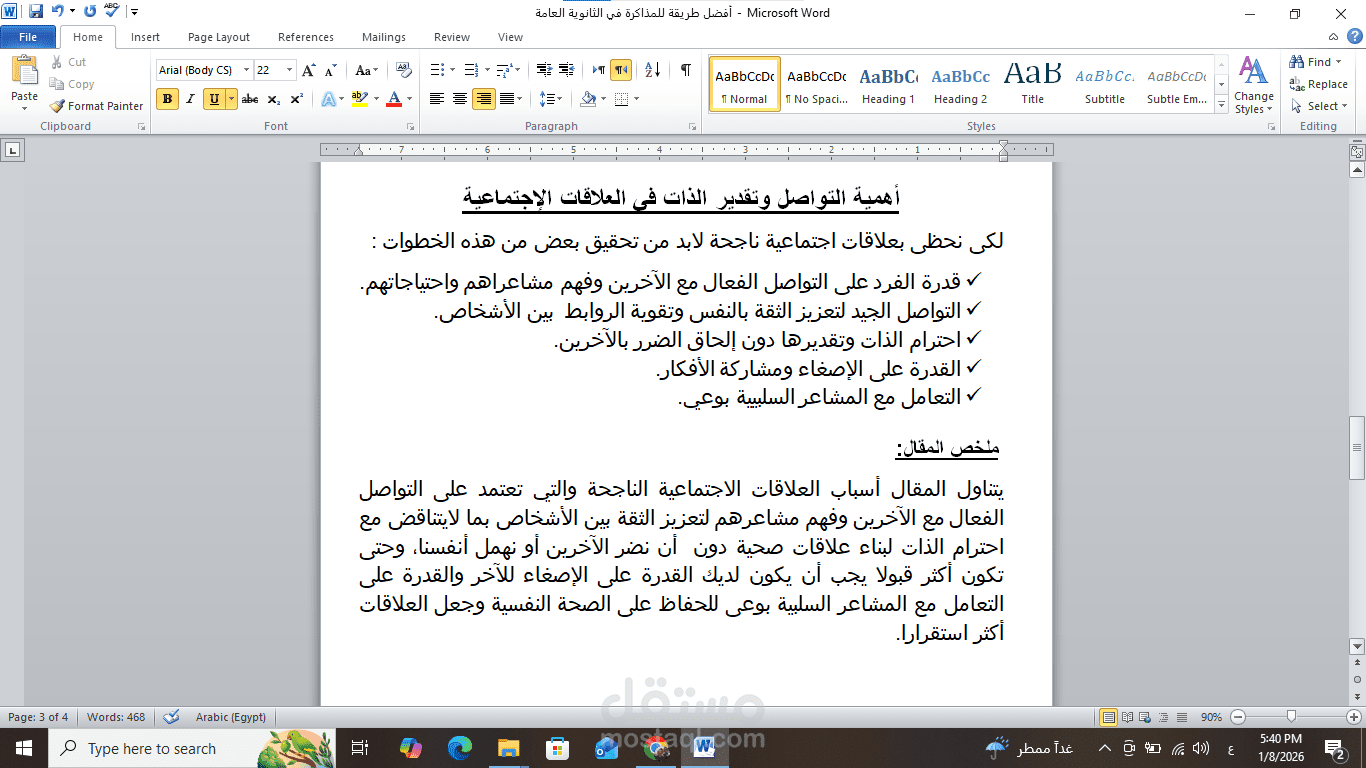The height and width of the screenshot is (768, 1366).
Task: Switch to the Mailings tab
Action: (383, 37)
